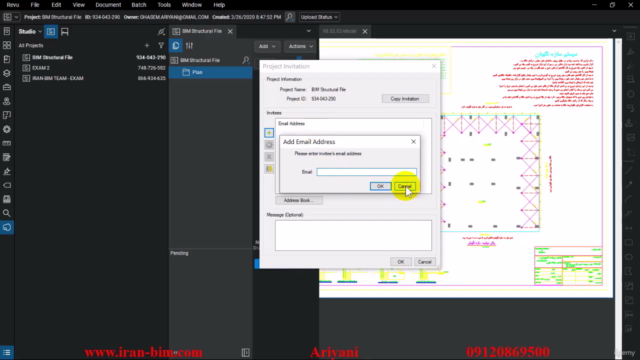Select the Line tool in right toolbar
The image size is (640, 360).
[629, 171]
